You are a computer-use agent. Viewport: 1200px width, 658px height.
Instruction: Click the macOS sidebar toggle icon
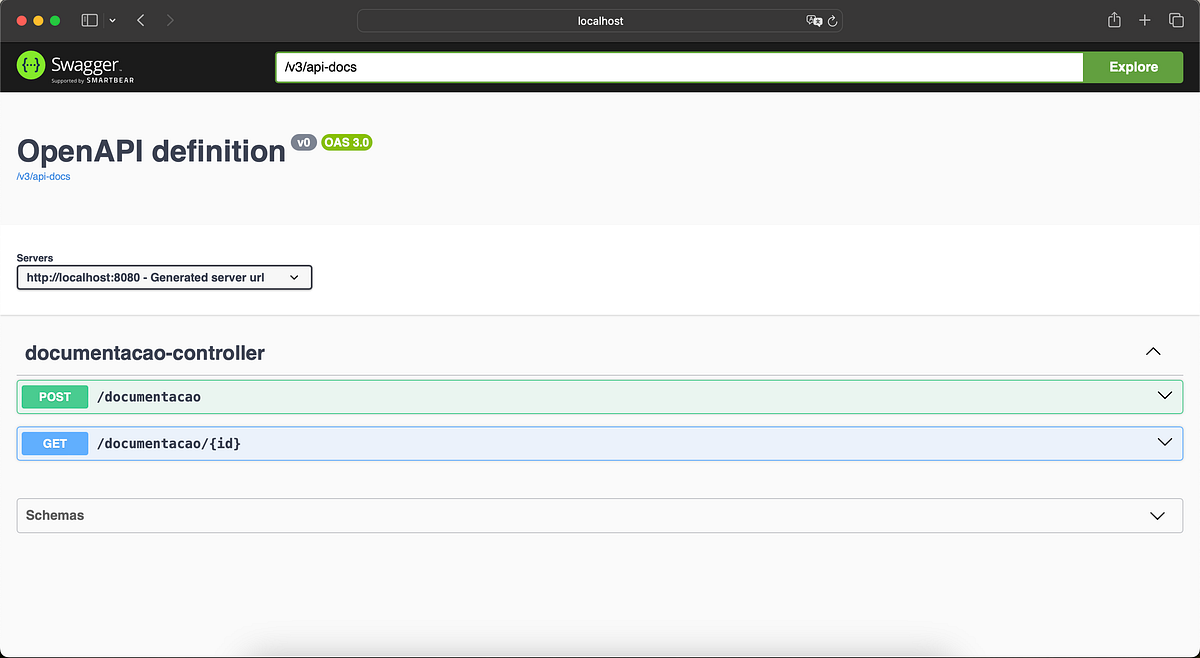pos(89,19)
